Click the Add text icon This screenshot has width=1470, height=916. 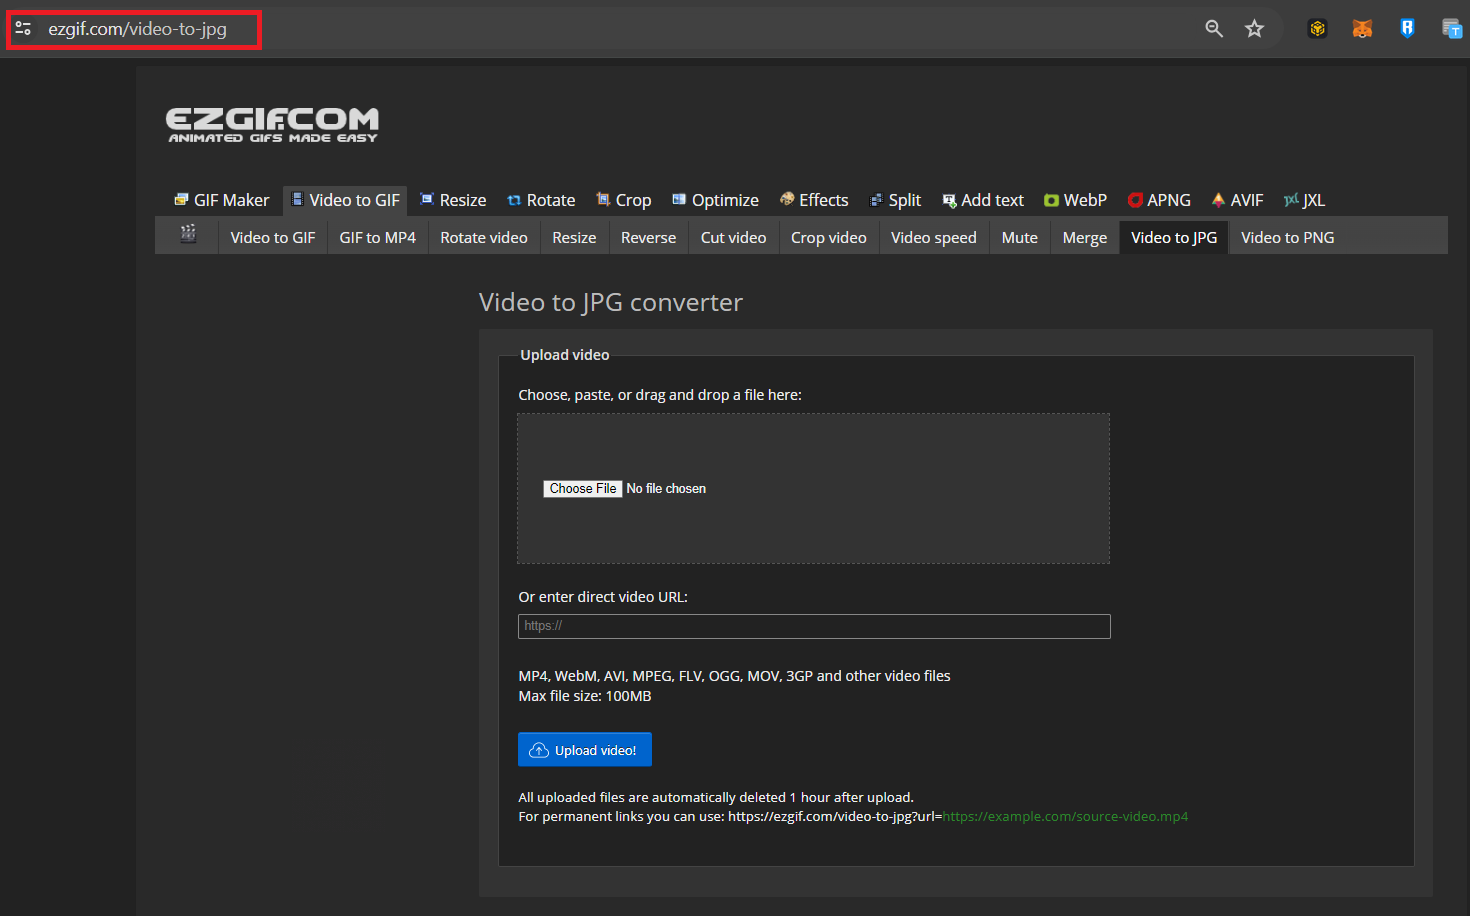pos(947,199)
